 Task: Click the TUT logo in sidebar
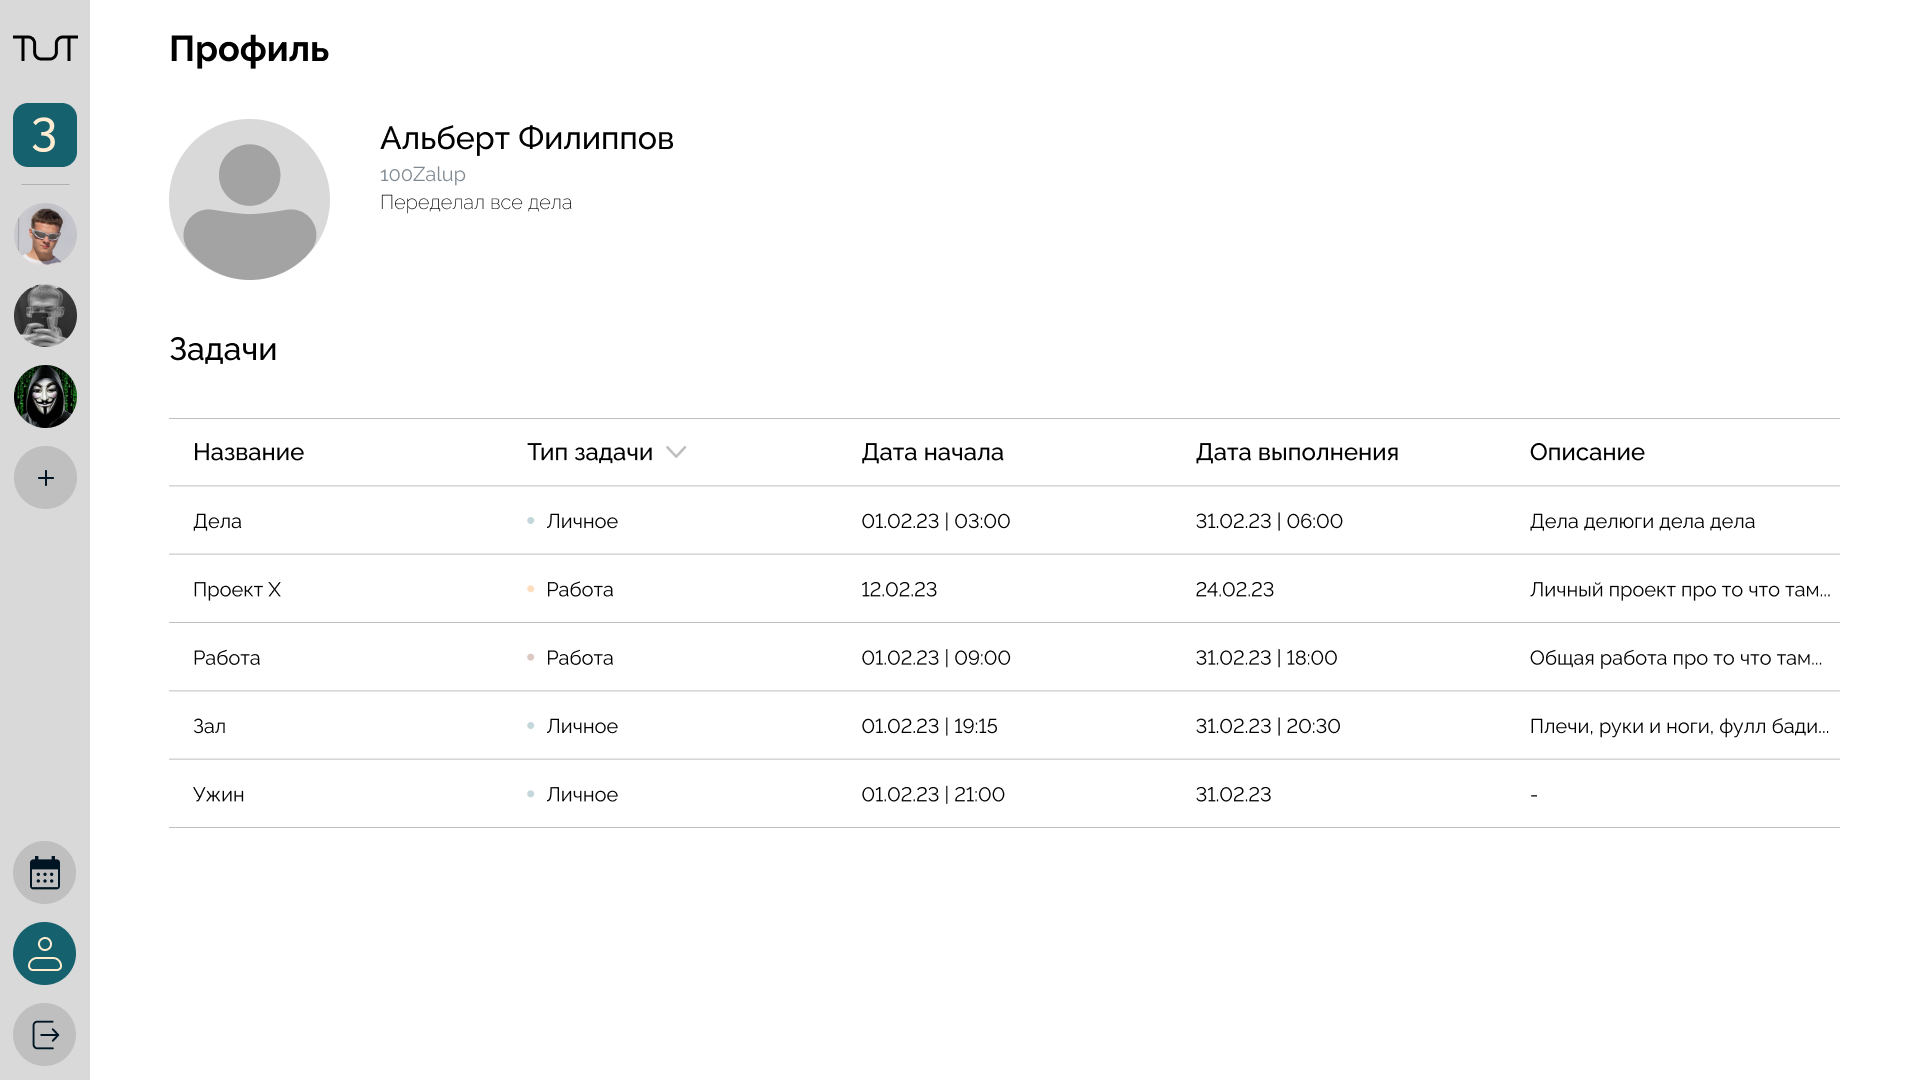[45, 48]
